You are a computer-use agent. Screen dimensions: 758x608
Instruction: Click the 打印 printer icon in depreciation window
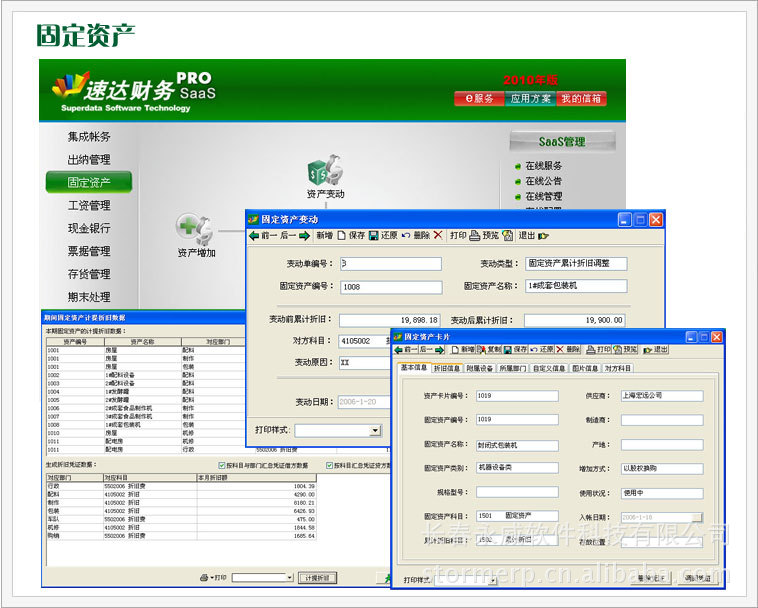pos(204,578)
